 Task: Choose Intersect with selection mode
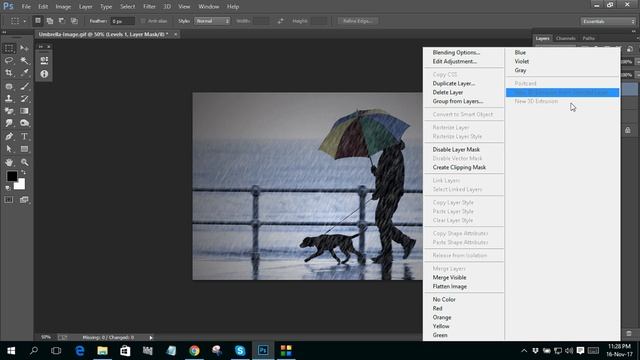74,21
